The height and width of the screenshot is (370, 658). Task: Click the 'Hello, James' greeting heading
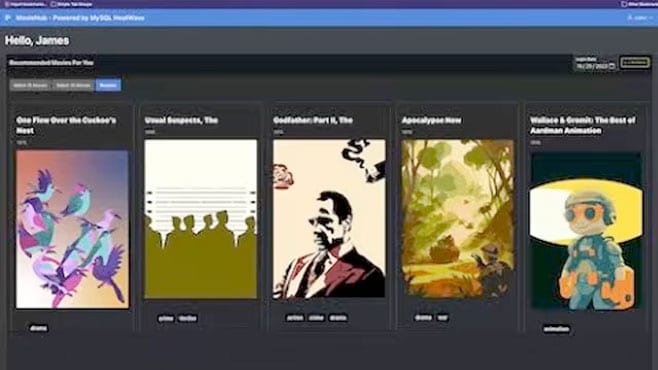click(37, 41)
